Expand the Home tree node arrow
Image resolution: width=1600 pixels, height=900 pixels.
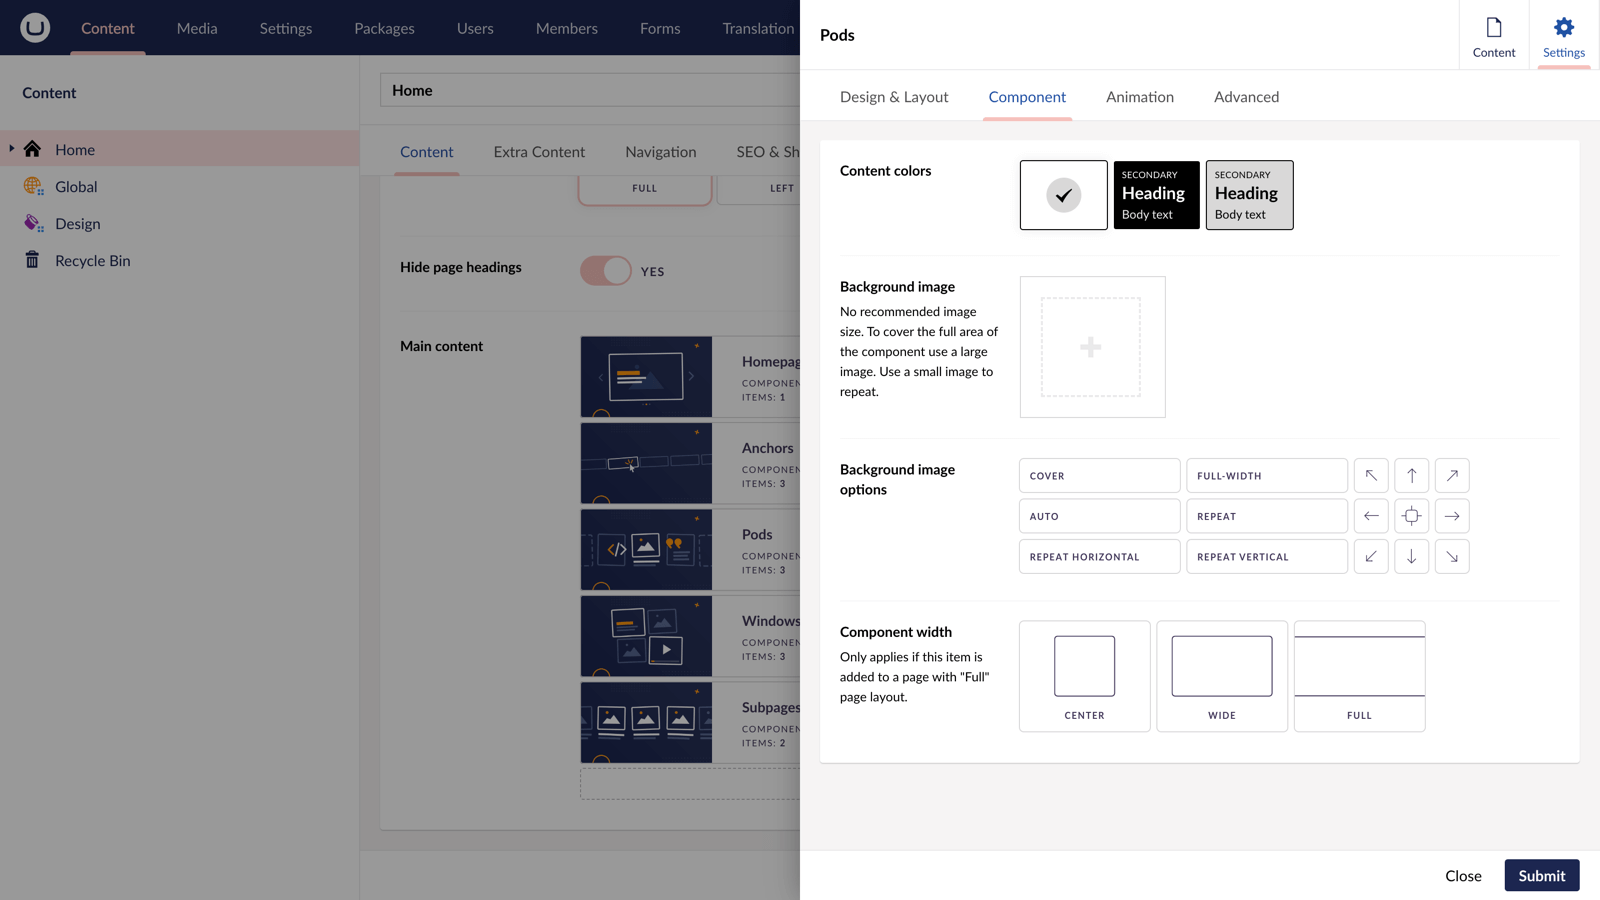click(x=12, y=149)
